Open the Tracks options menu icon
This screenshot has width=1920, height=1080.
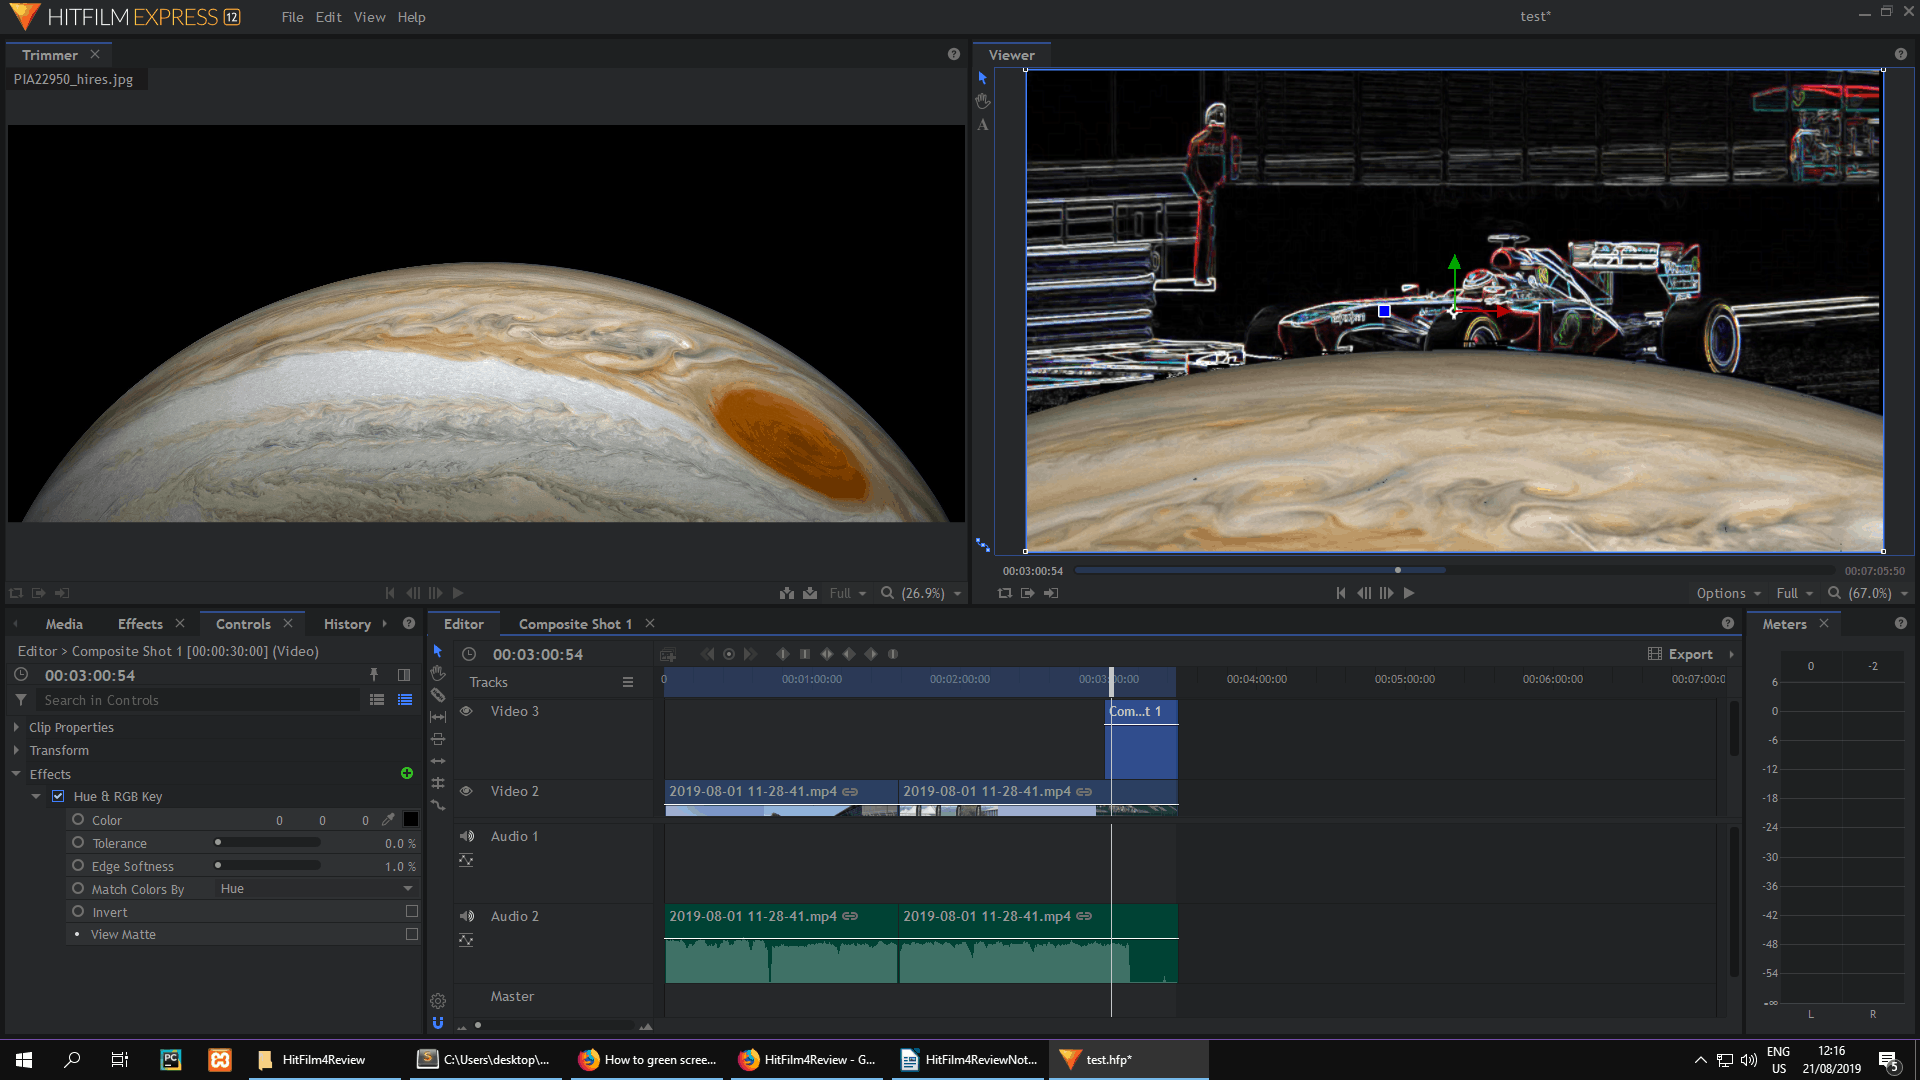pyautogui.click(x=628, y=682)
